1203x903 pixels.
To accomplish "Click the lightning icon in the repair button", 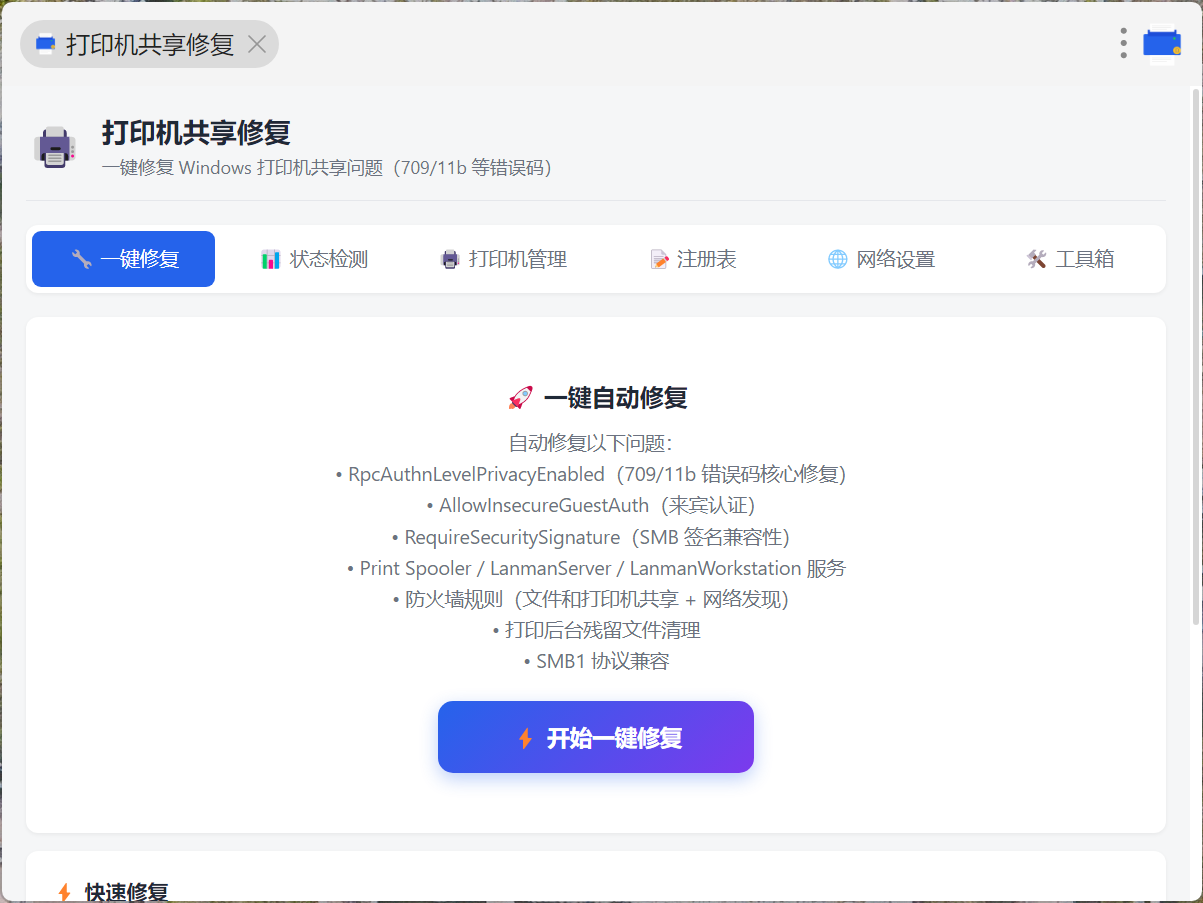I will pyautogui.click(x=525, y=739).
